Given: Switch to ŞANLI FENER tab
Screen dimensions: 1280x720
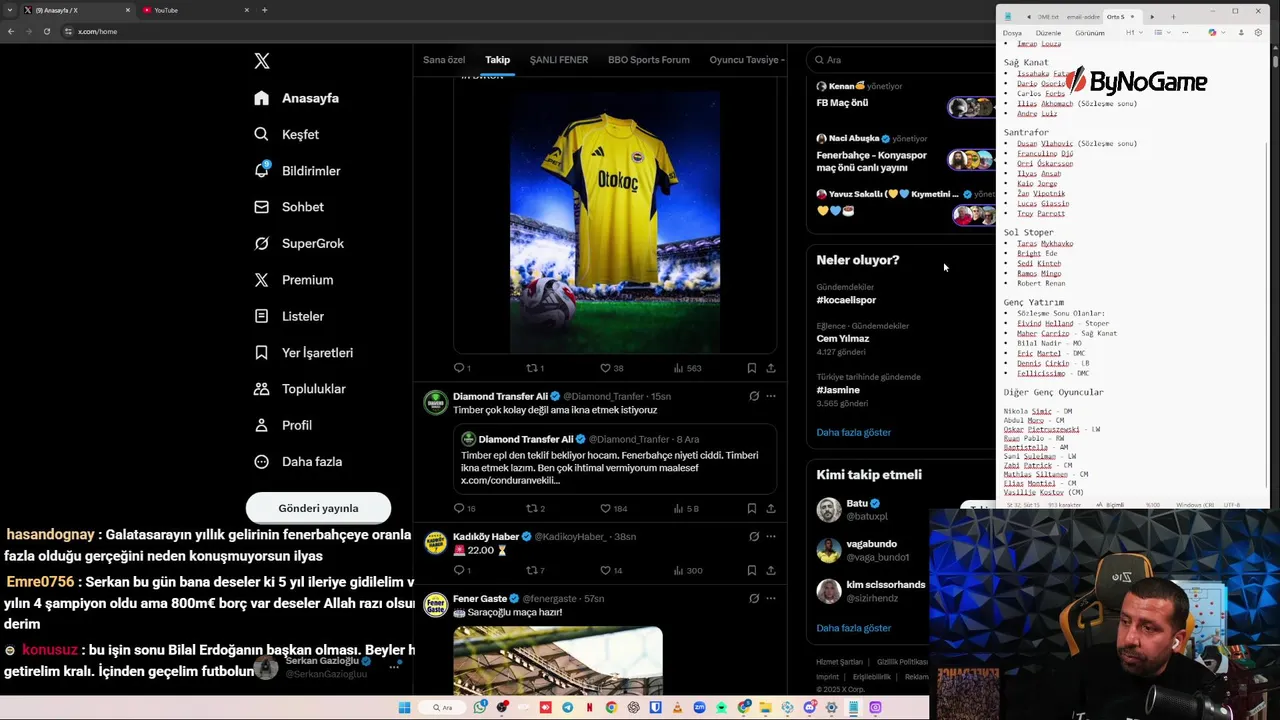Looking at the screenshot, I should (x=559, y=60).
